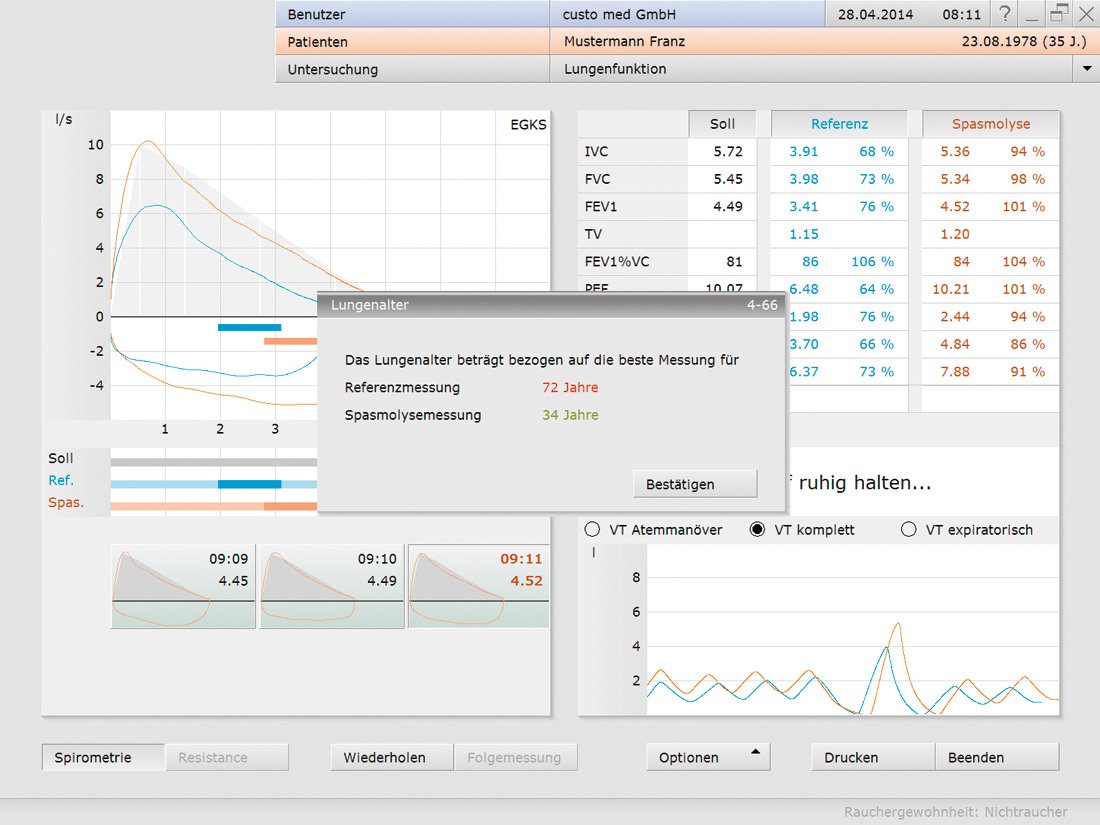
Task: Click the Referenz column header
Action: coord(839,124)
